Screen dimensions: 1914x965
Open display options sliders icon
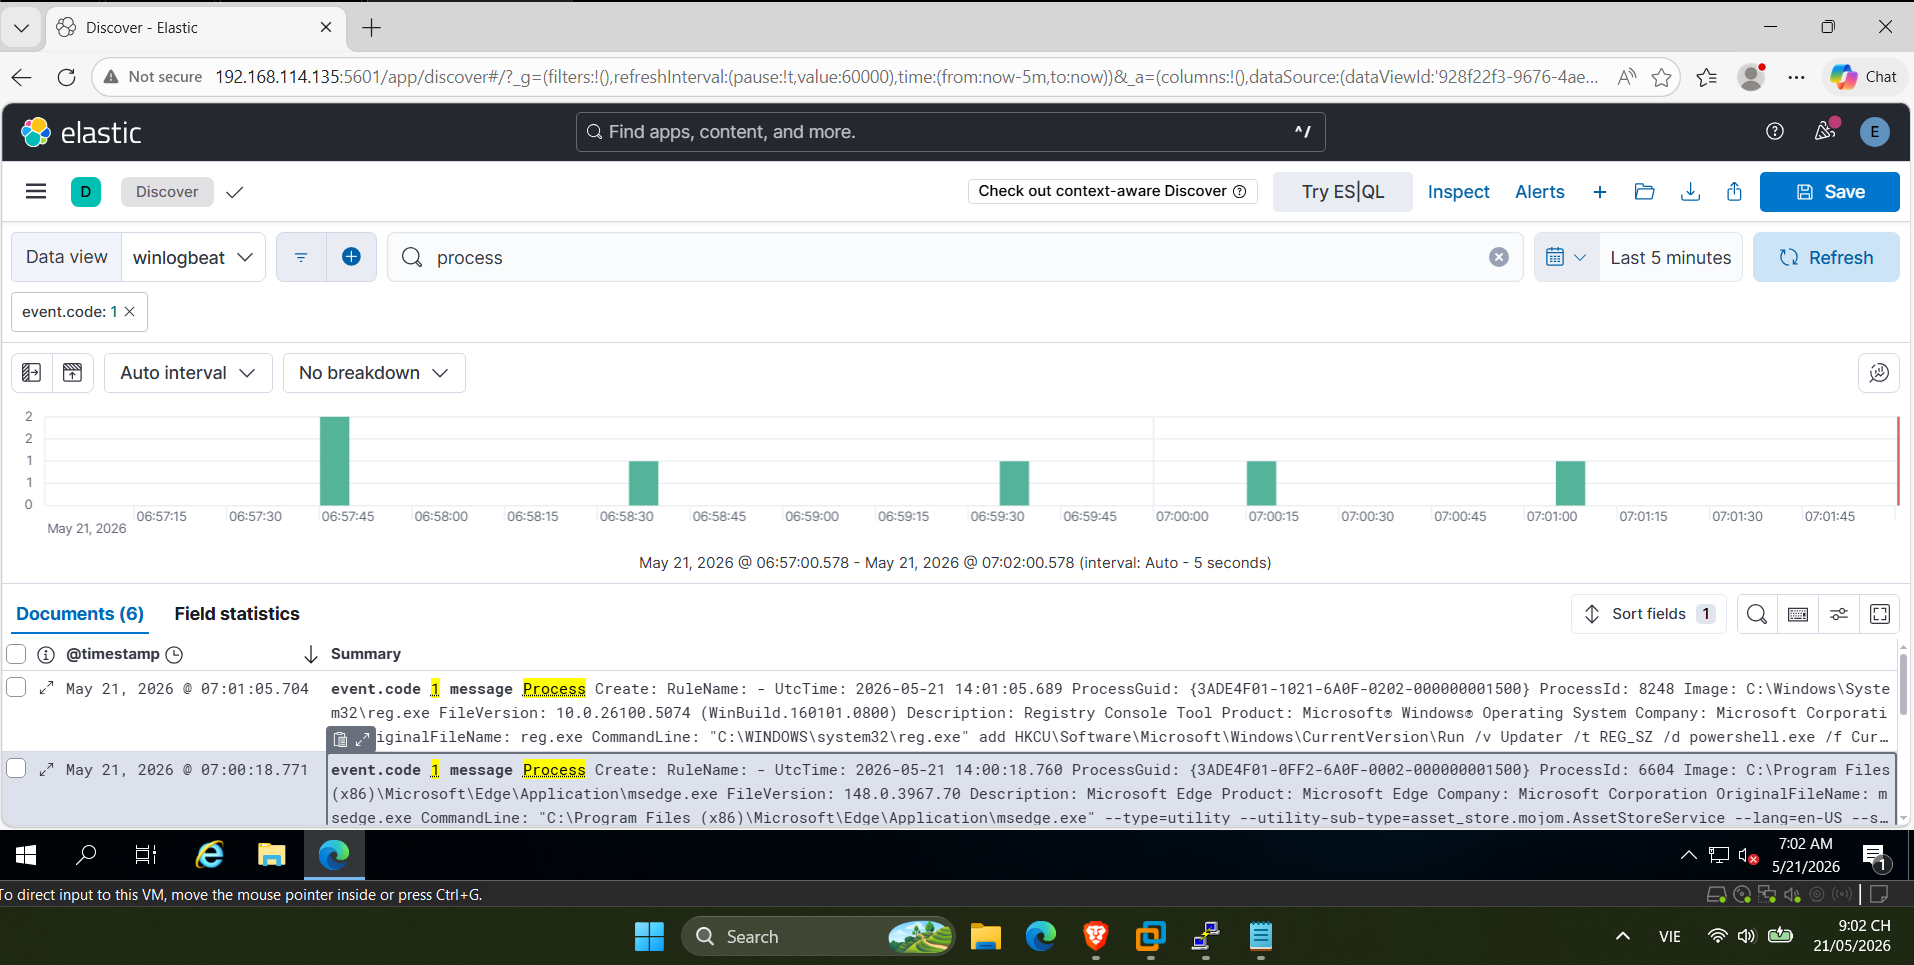coord(1838,614)
